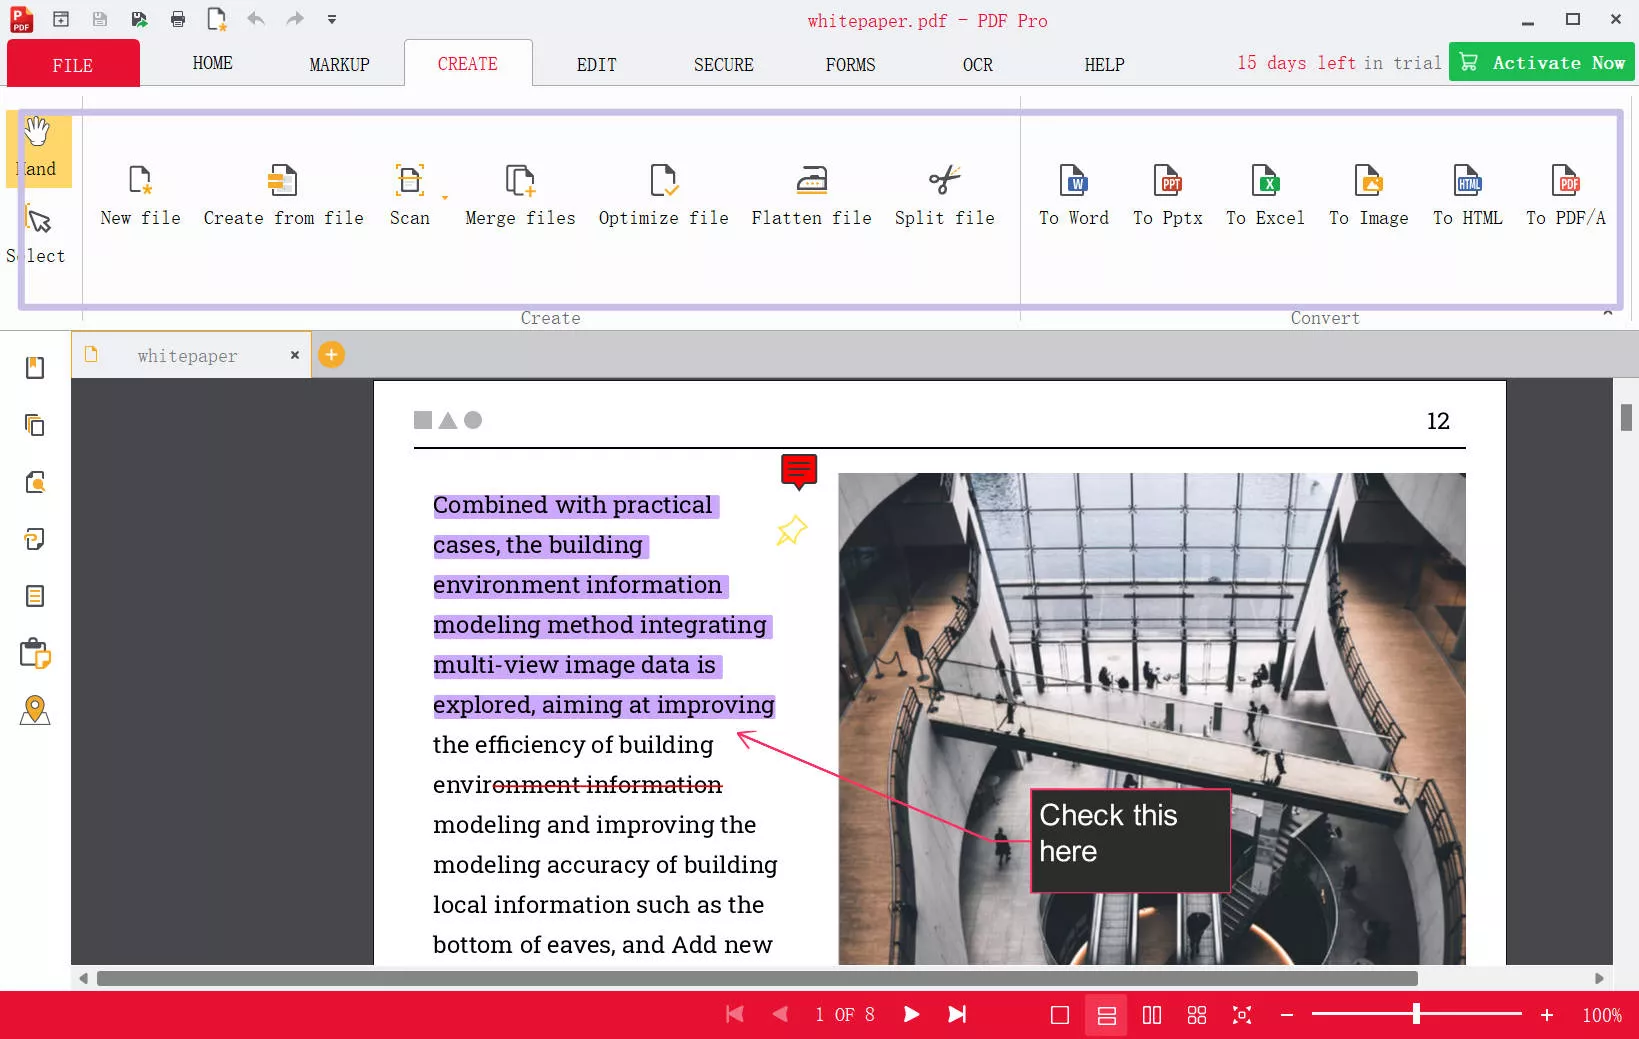This screenshot has width=1639, height=1039.
Task: Switch to the SECURE ribbon tab
Action: pyautogui.click(x=723, y=64)
